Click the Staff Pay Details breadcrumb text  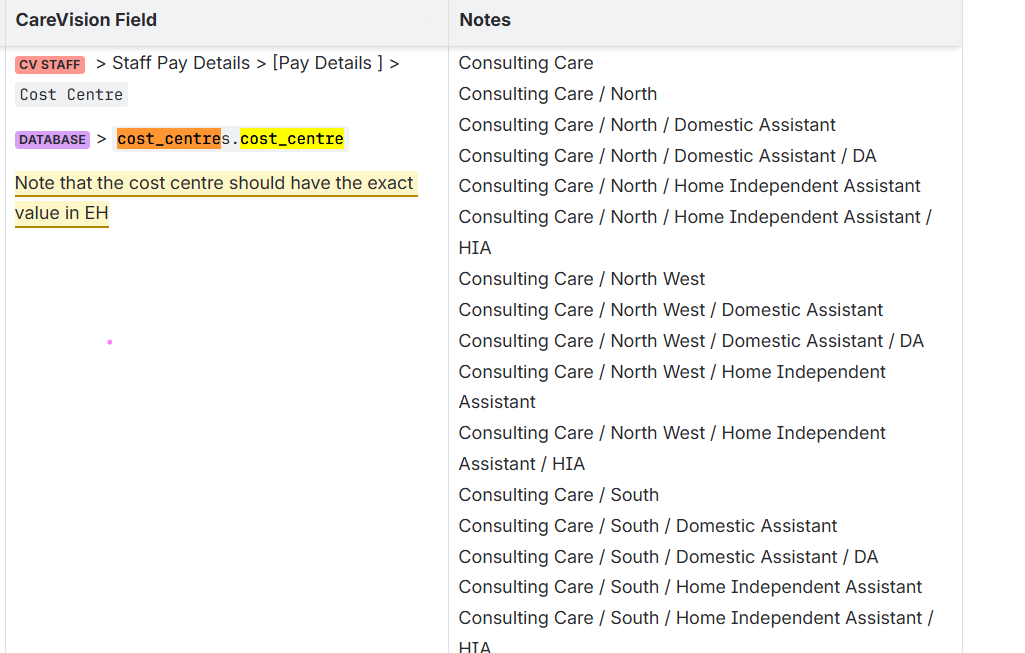point(181,63)
